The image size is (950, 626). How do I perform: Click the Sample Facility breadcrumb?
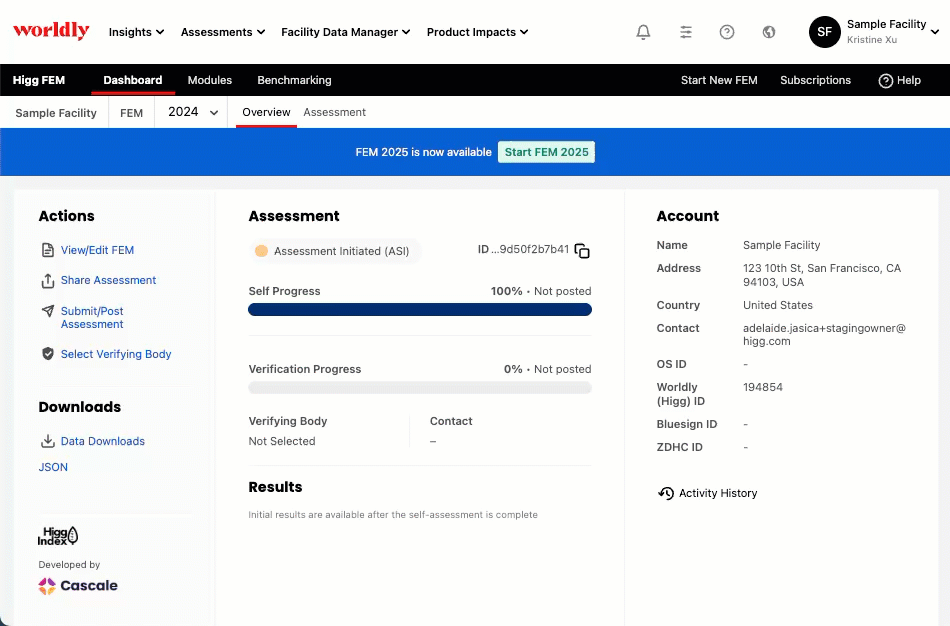pos(56,113)
